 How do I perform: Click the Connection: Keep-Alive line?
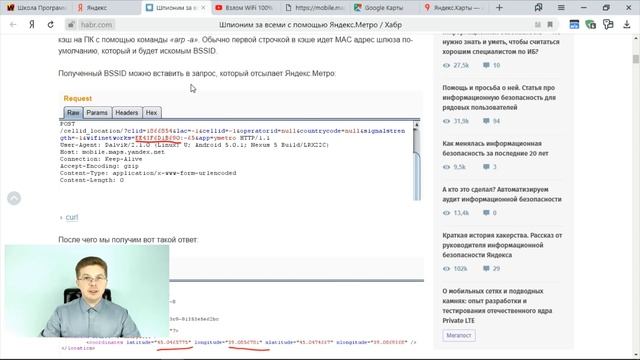coord(101,159)
